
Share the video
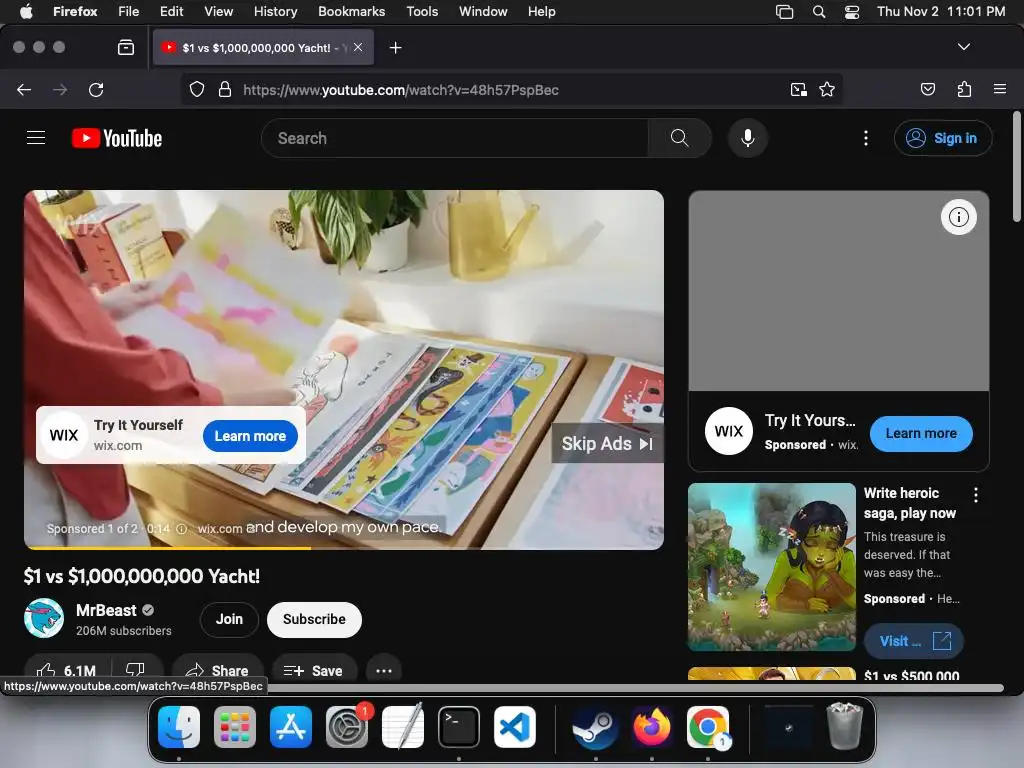[x=217, y=671]
